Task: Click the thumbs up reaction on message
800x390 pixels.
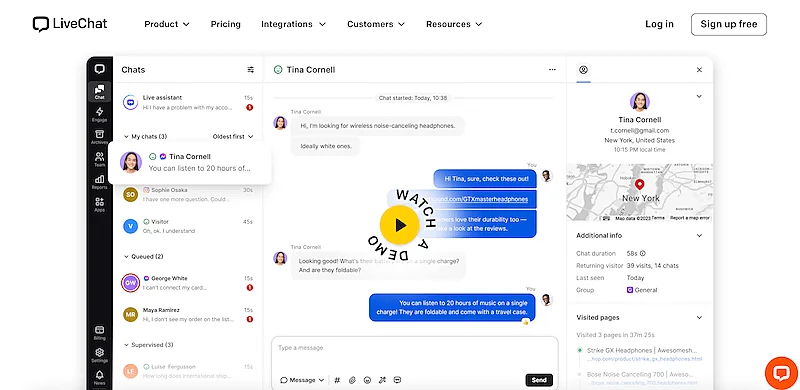Action: [x=526, y=322]
